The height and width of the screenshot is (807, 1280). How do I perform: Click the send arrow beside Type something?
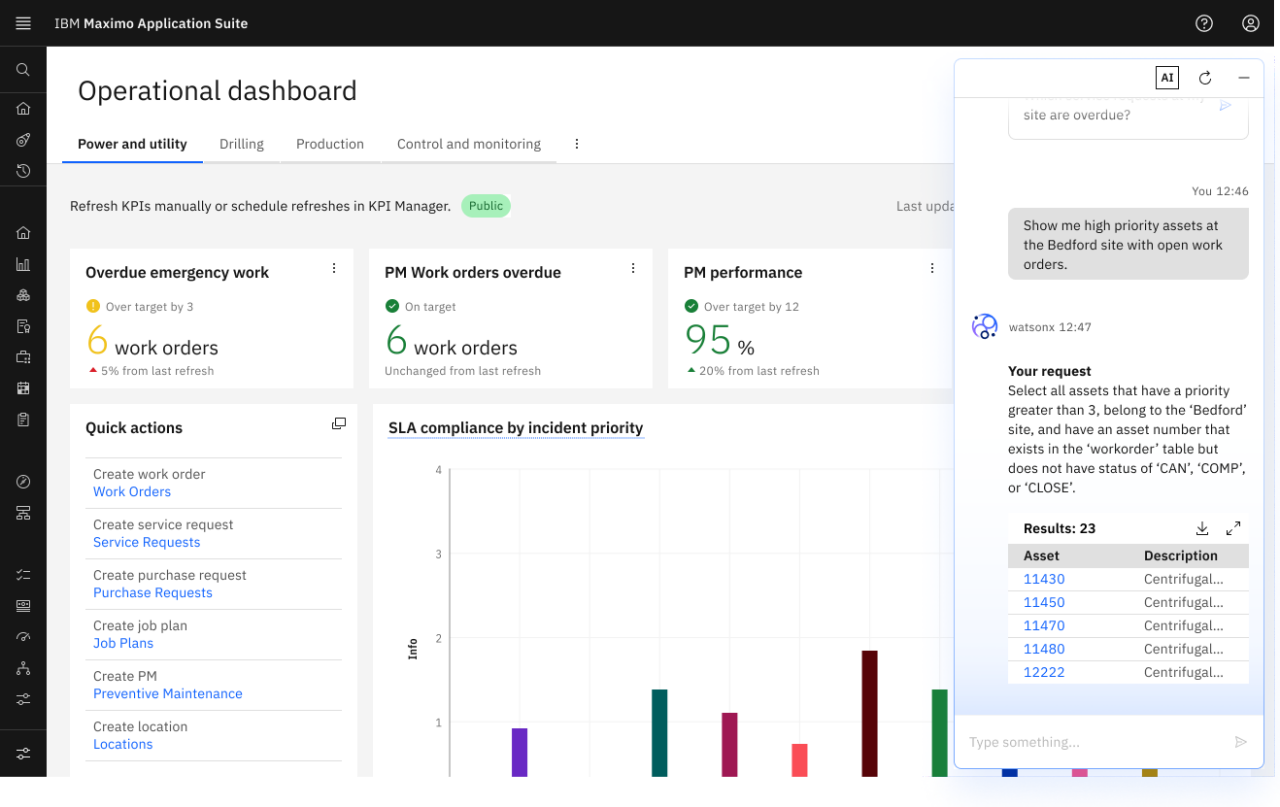1241,742
